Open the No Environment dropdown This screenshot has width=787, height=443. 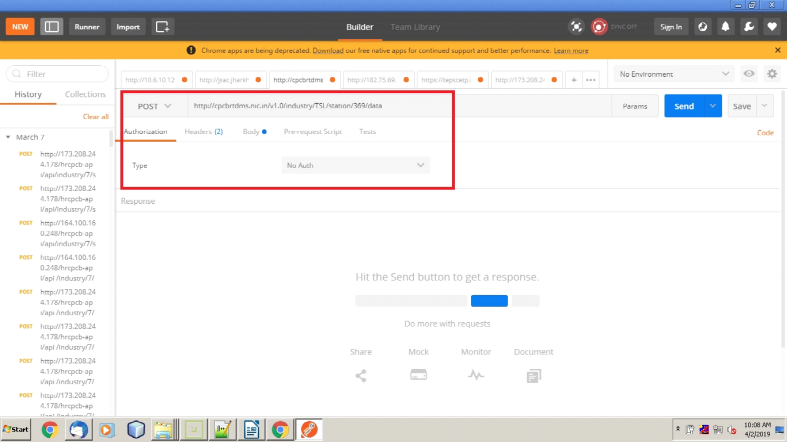tap(674, 74)
